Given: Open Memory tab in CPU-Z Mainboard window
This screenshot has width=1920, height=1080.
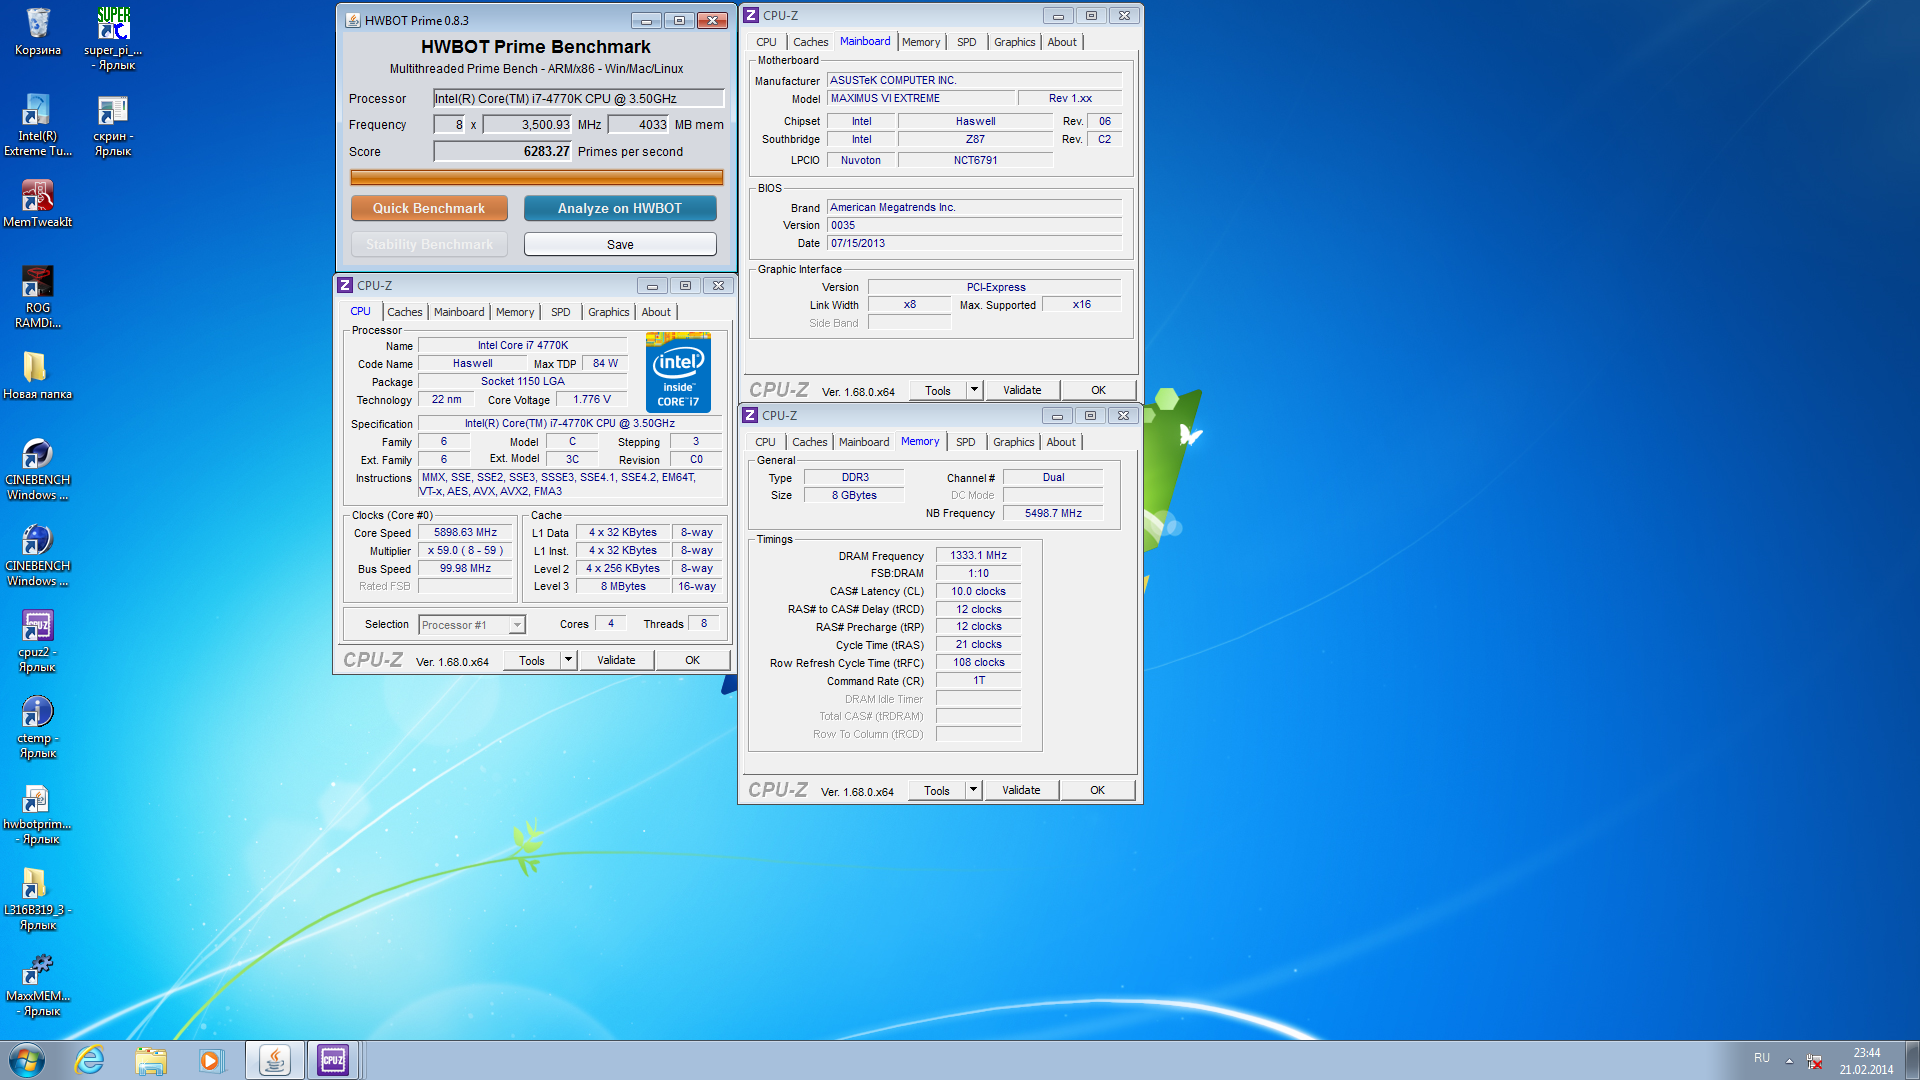Looking at the screenshot, I should tap(921, 42).
